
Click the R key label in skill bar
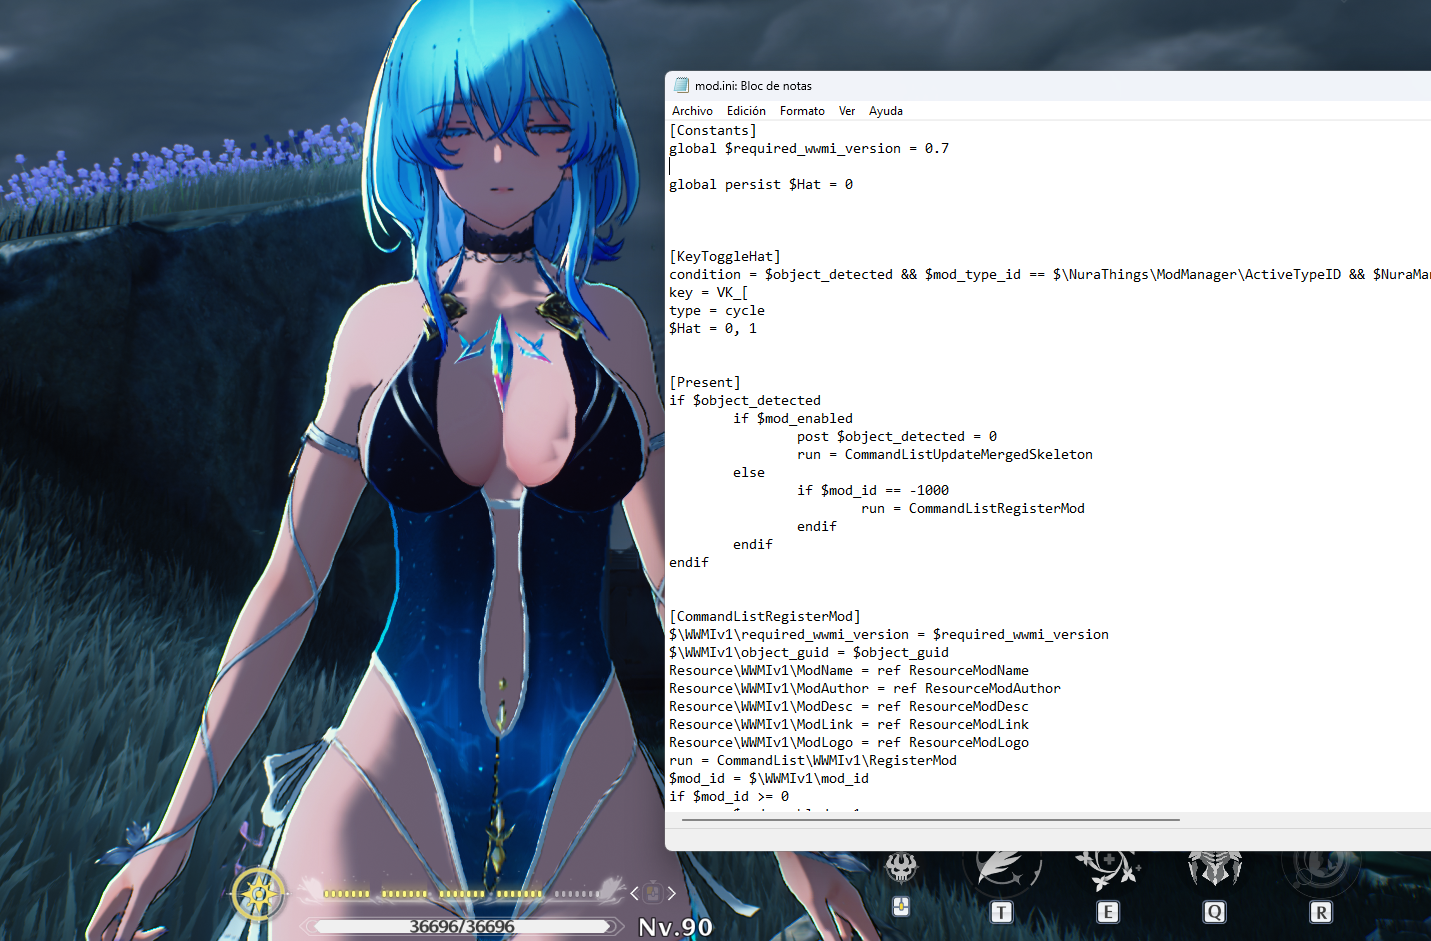[1321, 912]
